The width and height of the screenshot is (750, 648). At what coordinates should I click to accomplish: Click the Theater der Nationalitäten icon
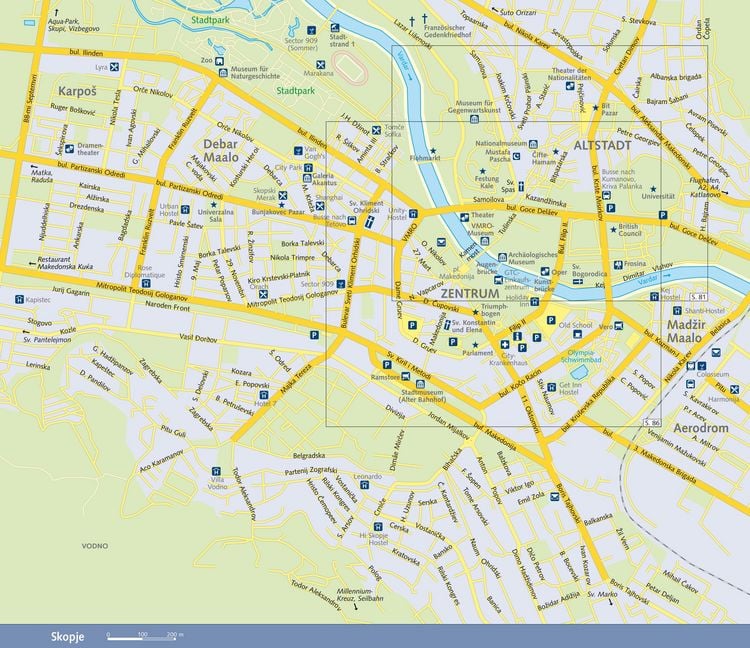pyautogui.click(x=570, y=86)
